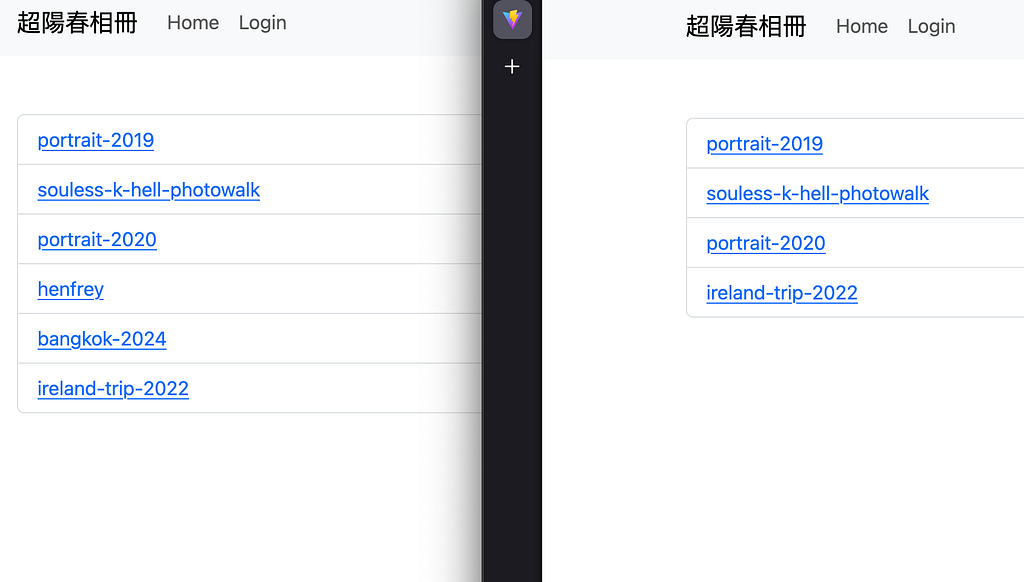Open the henfrey album link
This screenshot has width=1024, height=582.
(x=71, y=289)
